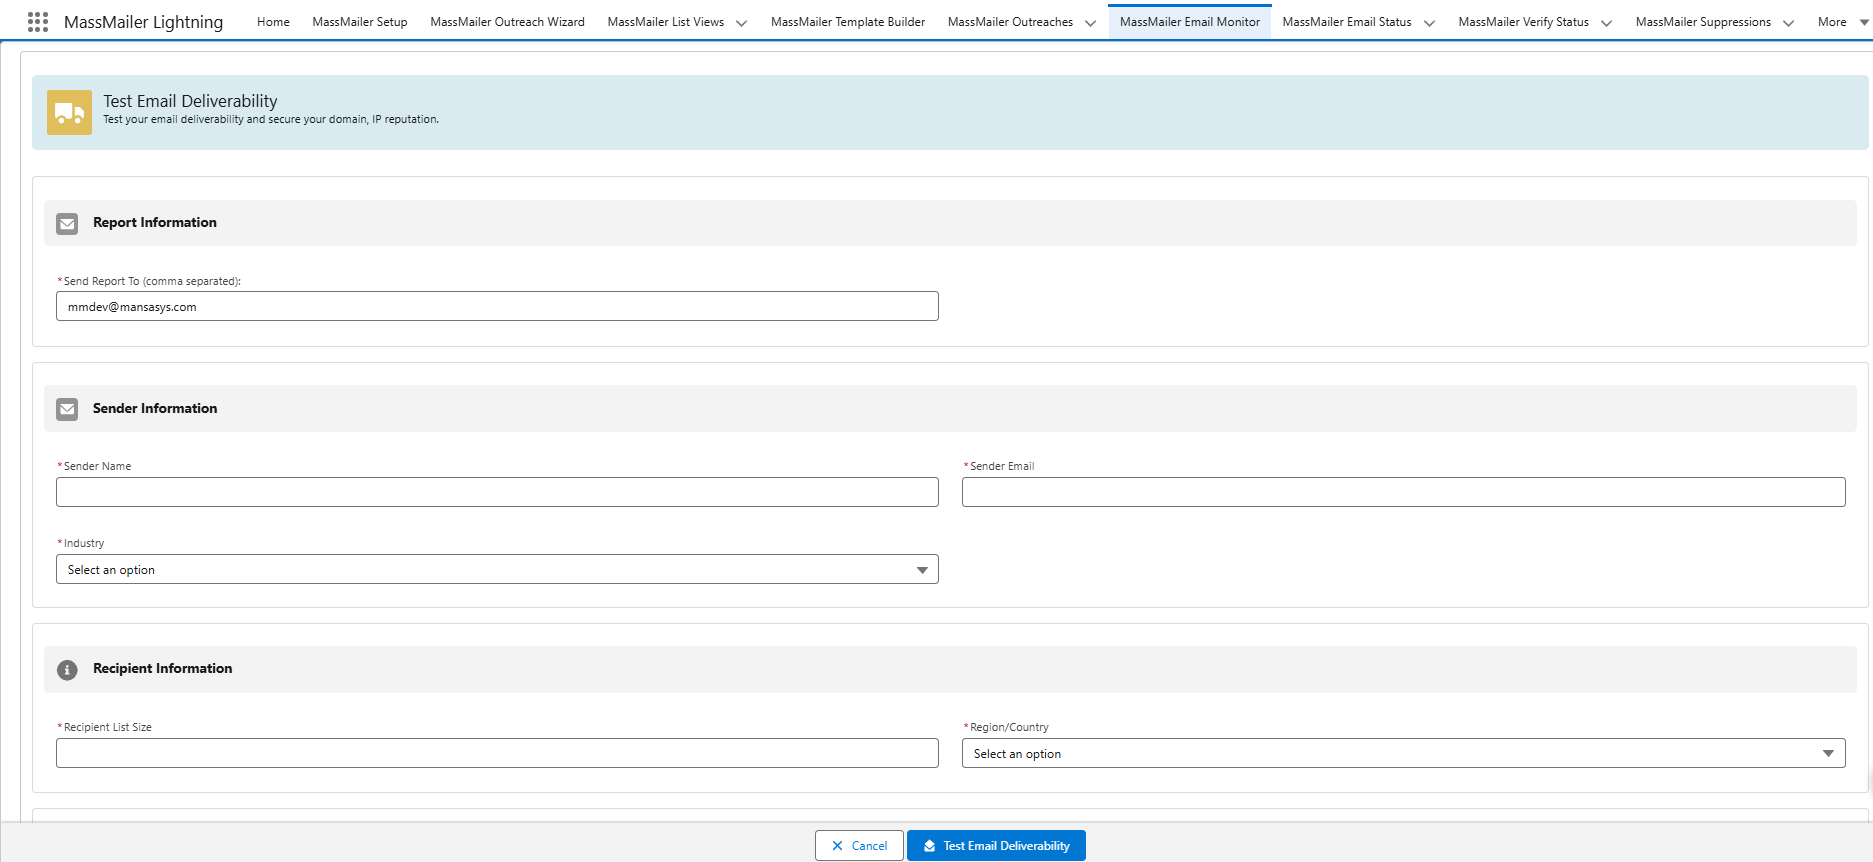The image size is (1873, 862).
Task: Switch to MassMailer Template Builder tab
Action: point(848,22)
